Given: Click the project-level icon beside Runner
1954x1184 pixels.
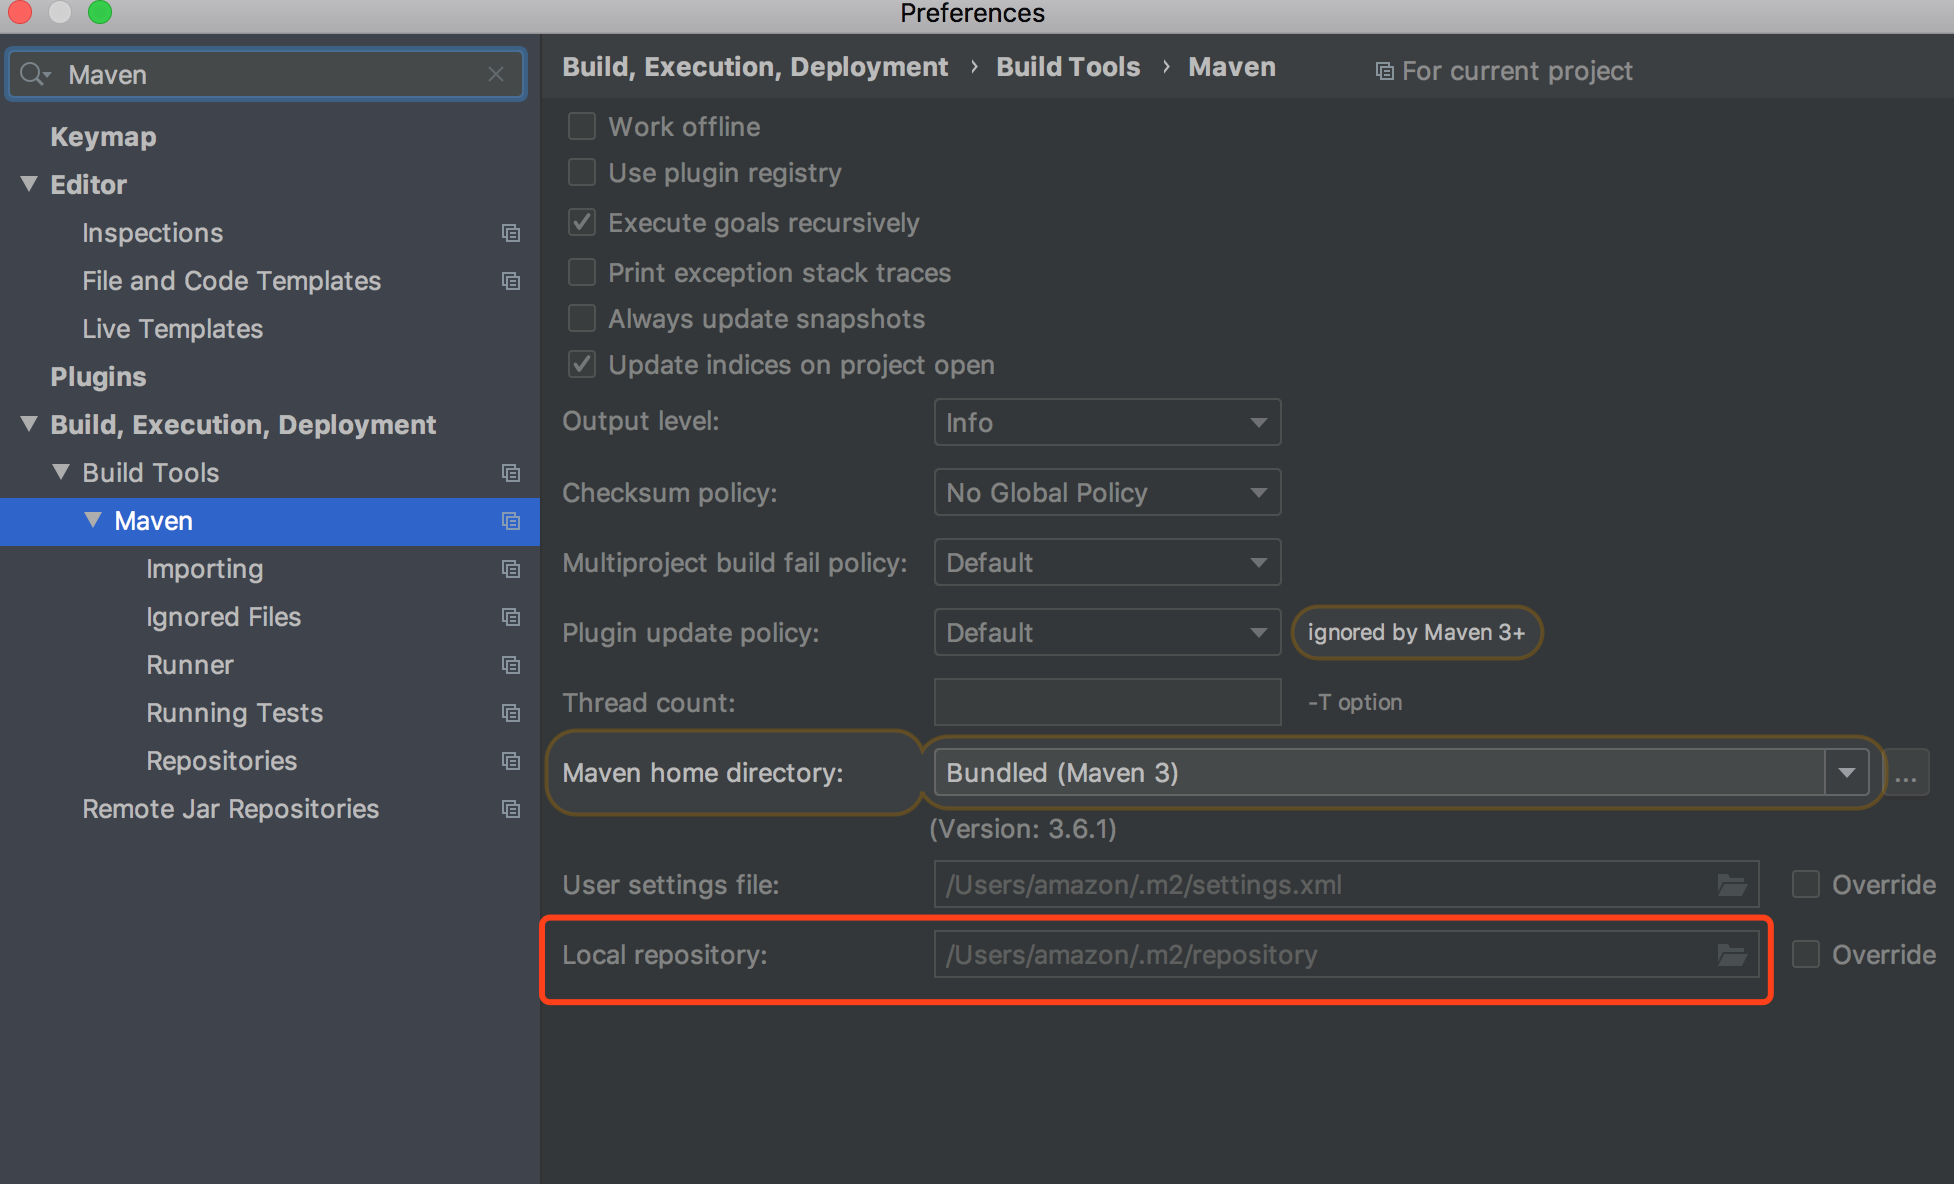Looking at the screenshot, I should (511, 665).
